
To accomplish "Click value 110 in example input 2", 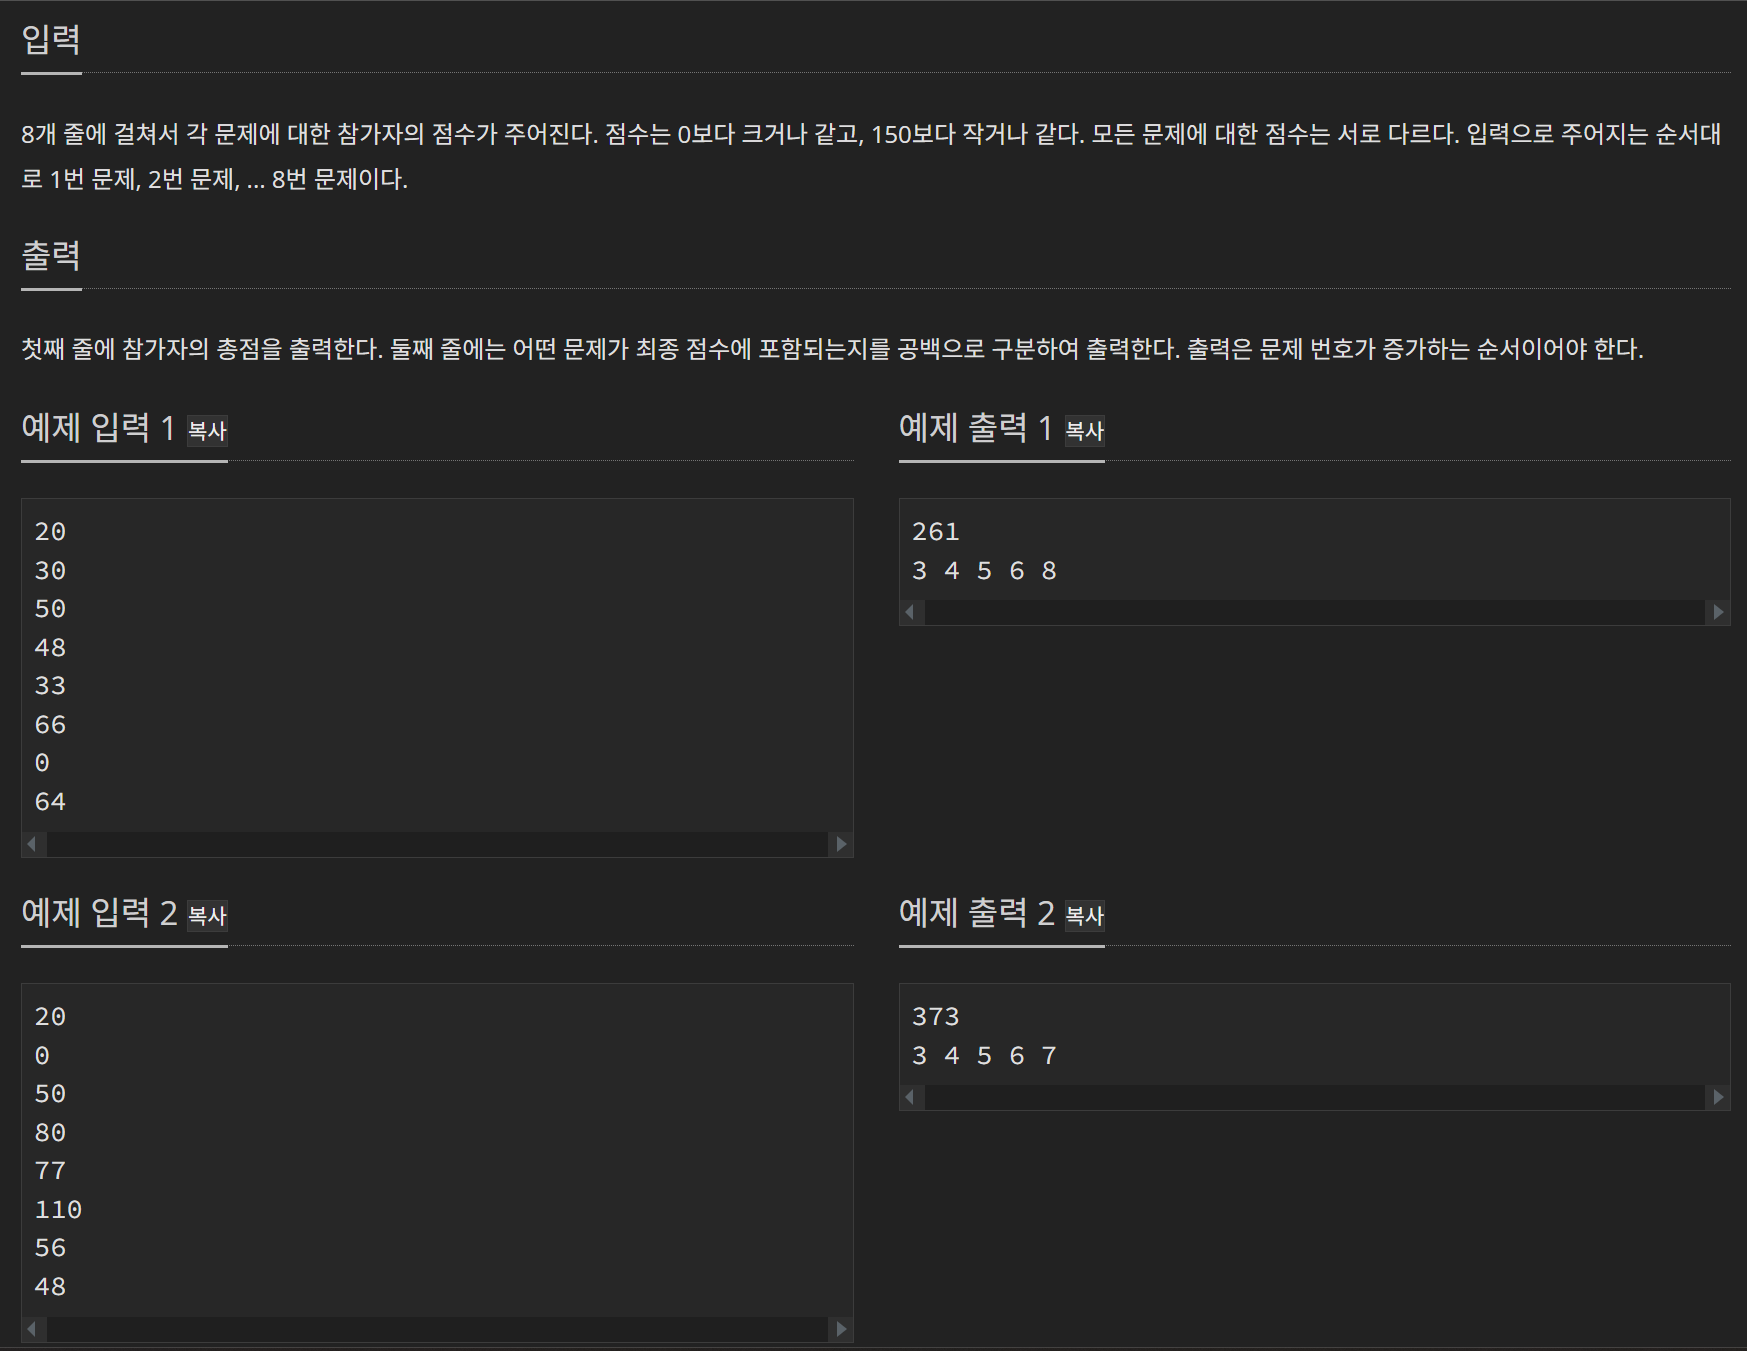I will (58, 1210).
